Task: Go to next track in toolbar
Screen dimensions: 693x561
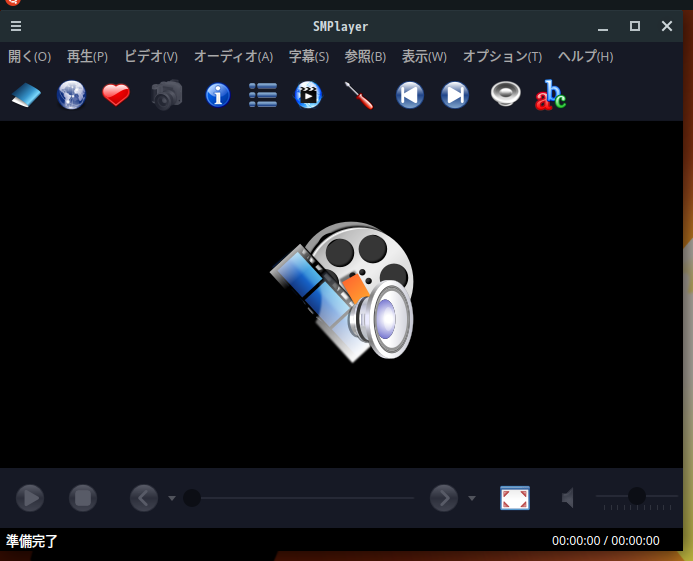Action: click(455, 95)
